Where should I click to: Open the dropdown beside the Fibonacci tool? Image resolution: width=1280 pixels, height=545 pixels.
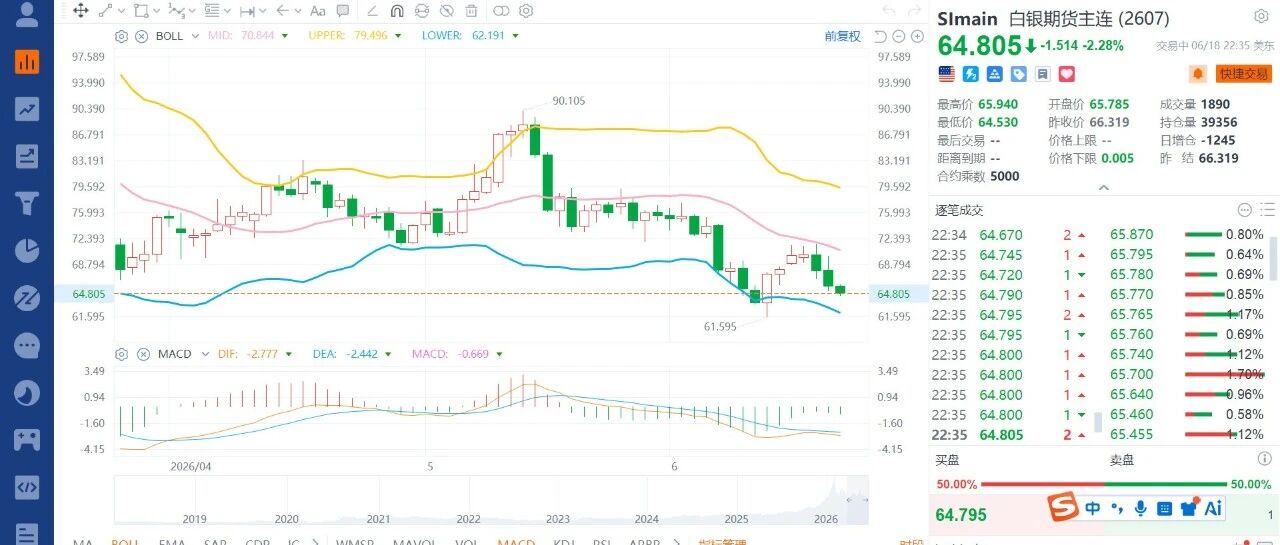[x=227, y=11]
